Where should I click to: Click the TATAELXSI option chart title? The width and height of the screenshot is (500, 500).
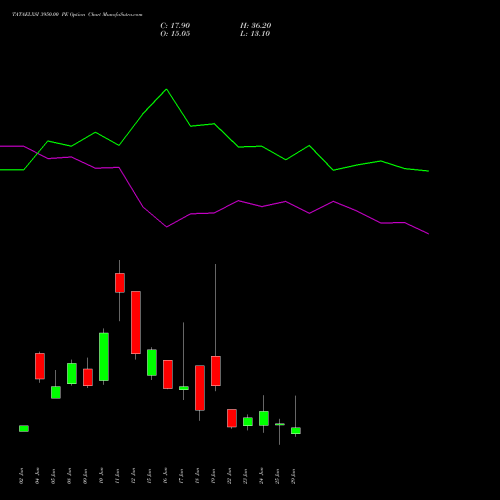click(x=77, y=15)
